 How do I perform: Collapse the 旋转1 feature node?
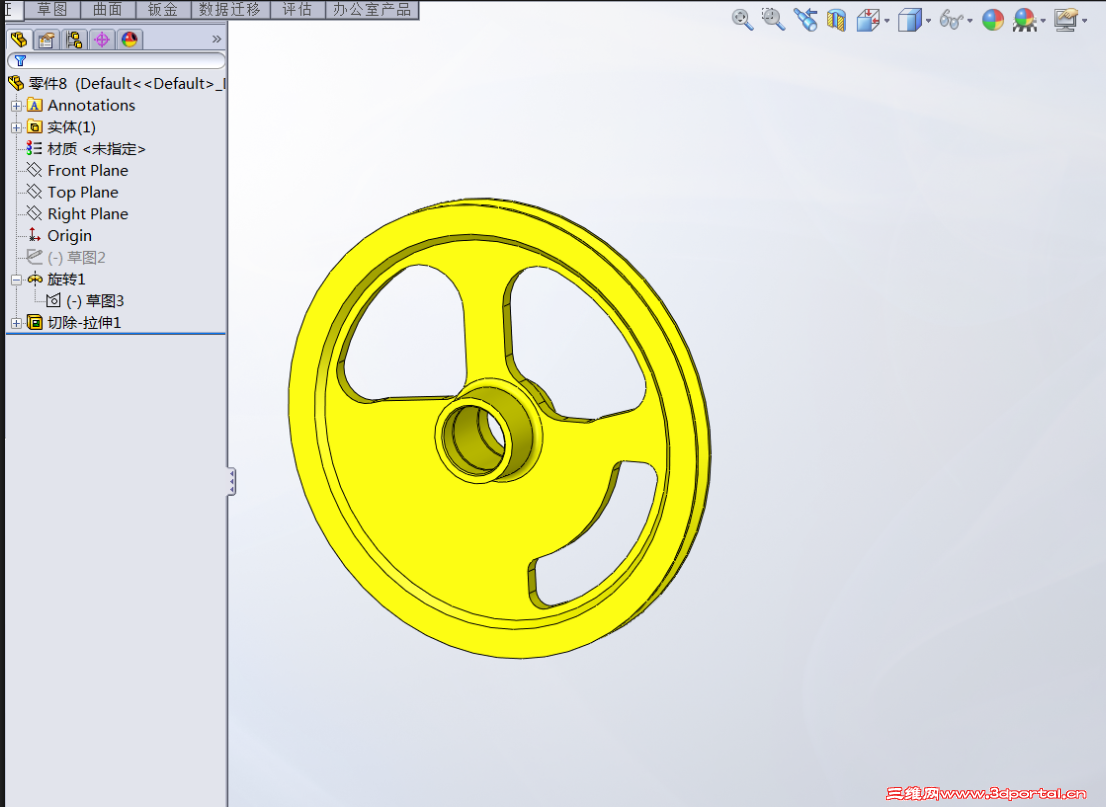pos(16,279)
